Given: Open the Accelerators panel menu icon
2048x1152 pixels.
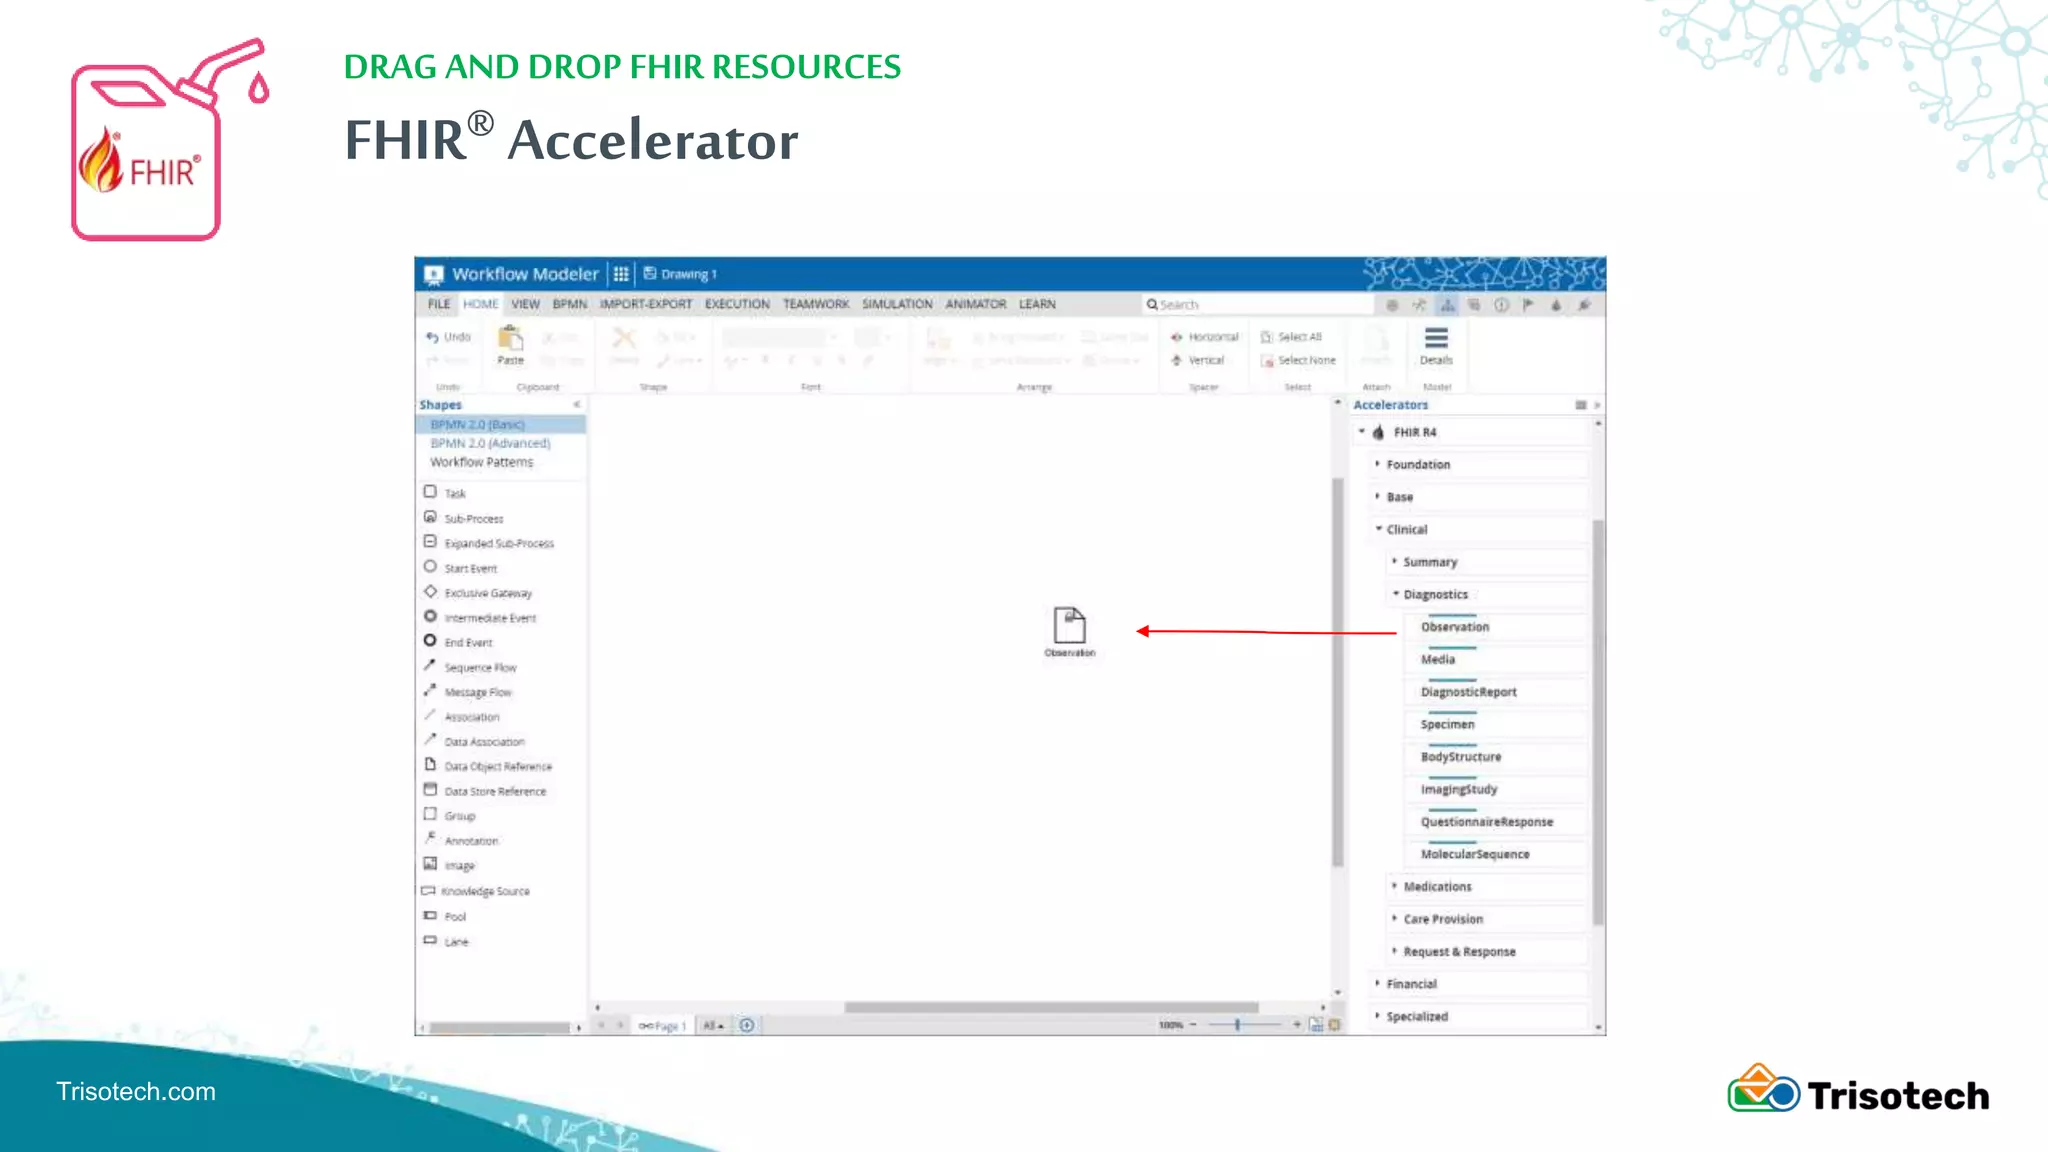Looking at the screenshot, I should (x=1581, y=405).
